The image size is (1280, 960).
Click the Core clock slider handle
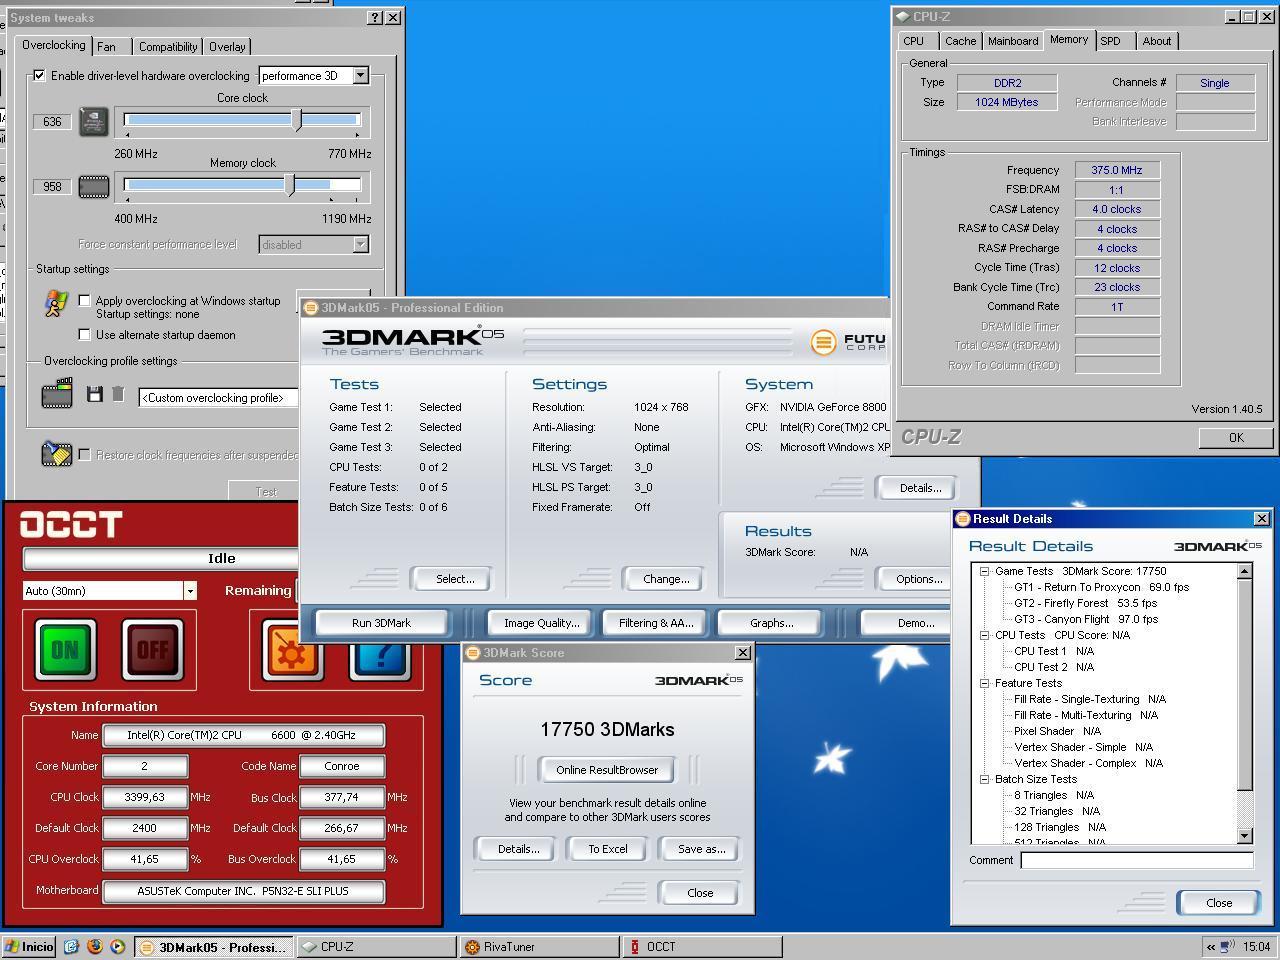(x=297, y=120)
